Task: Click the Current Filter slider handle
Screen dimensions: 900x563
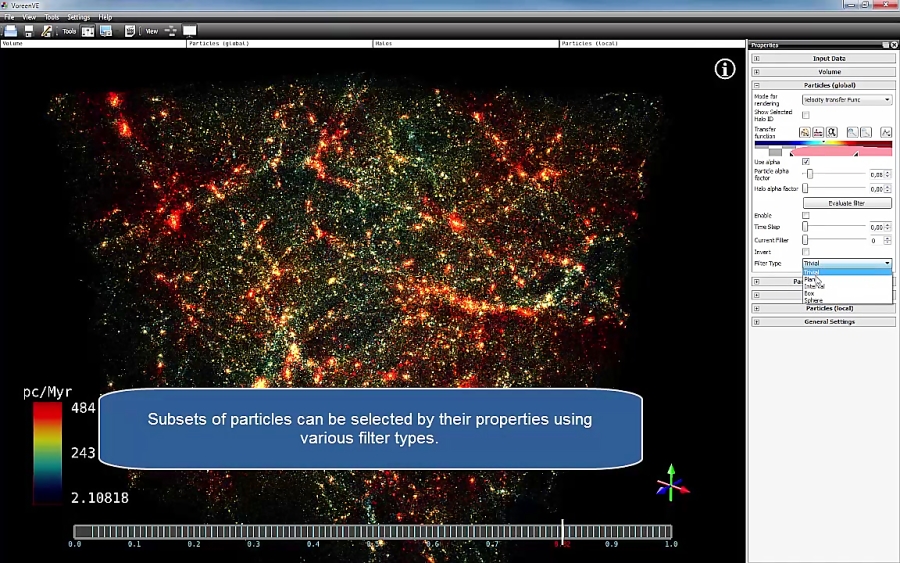Action: [805, 240]
